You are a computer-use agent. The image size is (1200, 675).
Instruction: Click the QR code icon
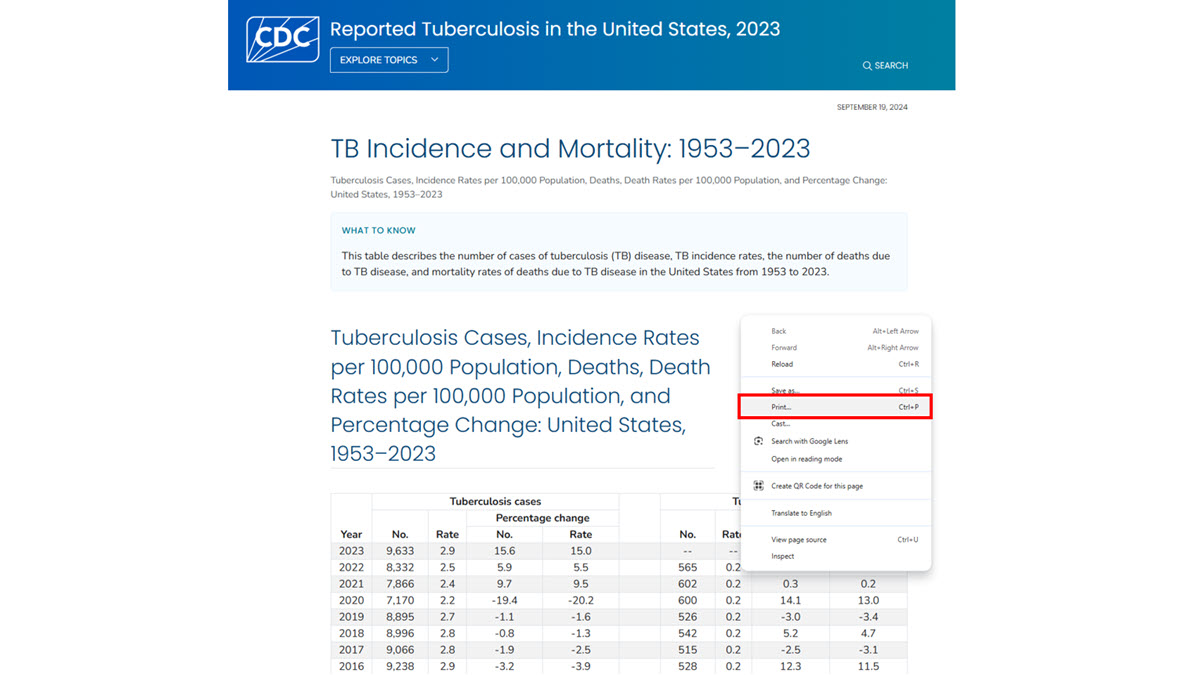pyautogui.click(x=759, y=486)
